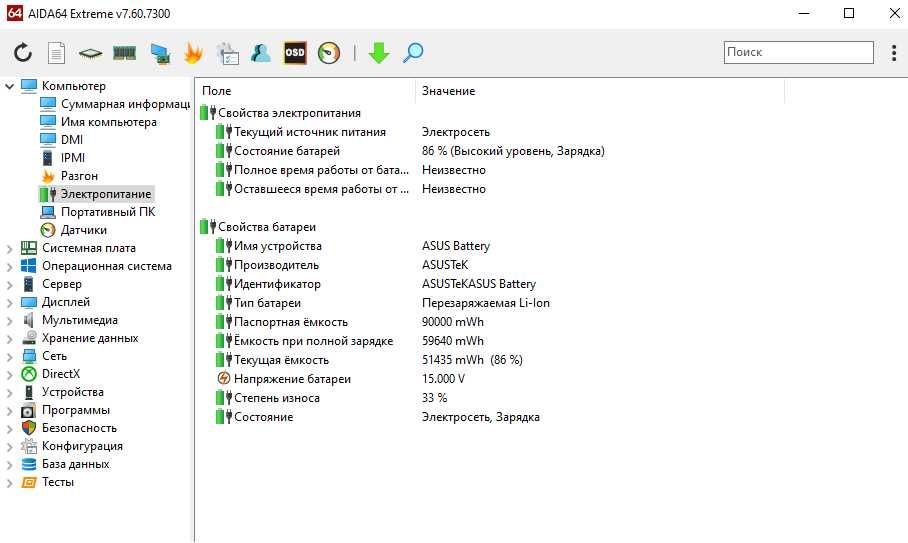Select Электропитание tree item

coord(96,194)
